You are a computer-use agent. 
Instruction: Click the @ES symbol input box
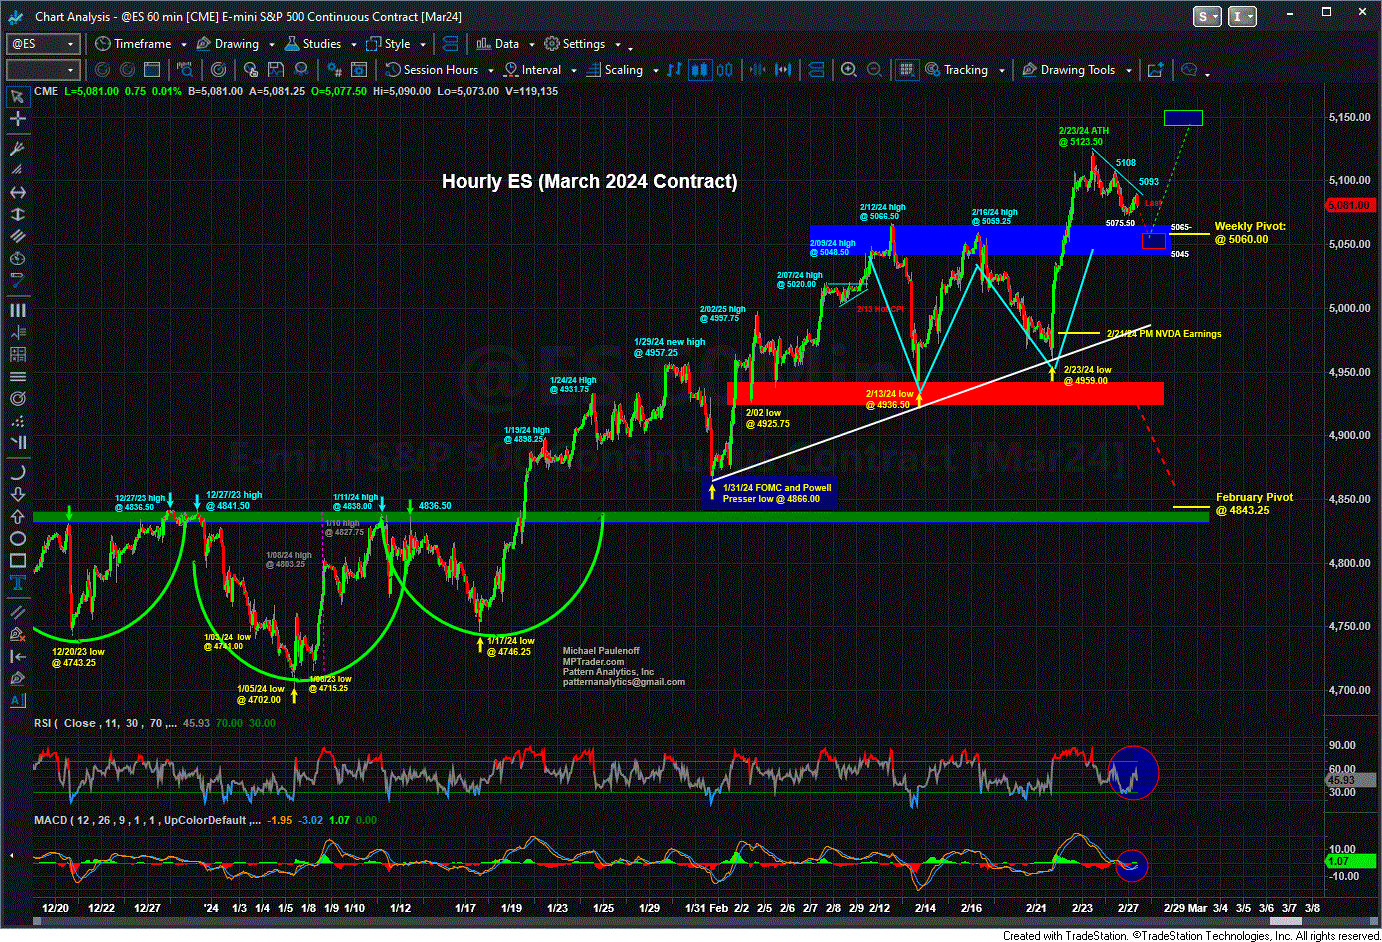42,44
